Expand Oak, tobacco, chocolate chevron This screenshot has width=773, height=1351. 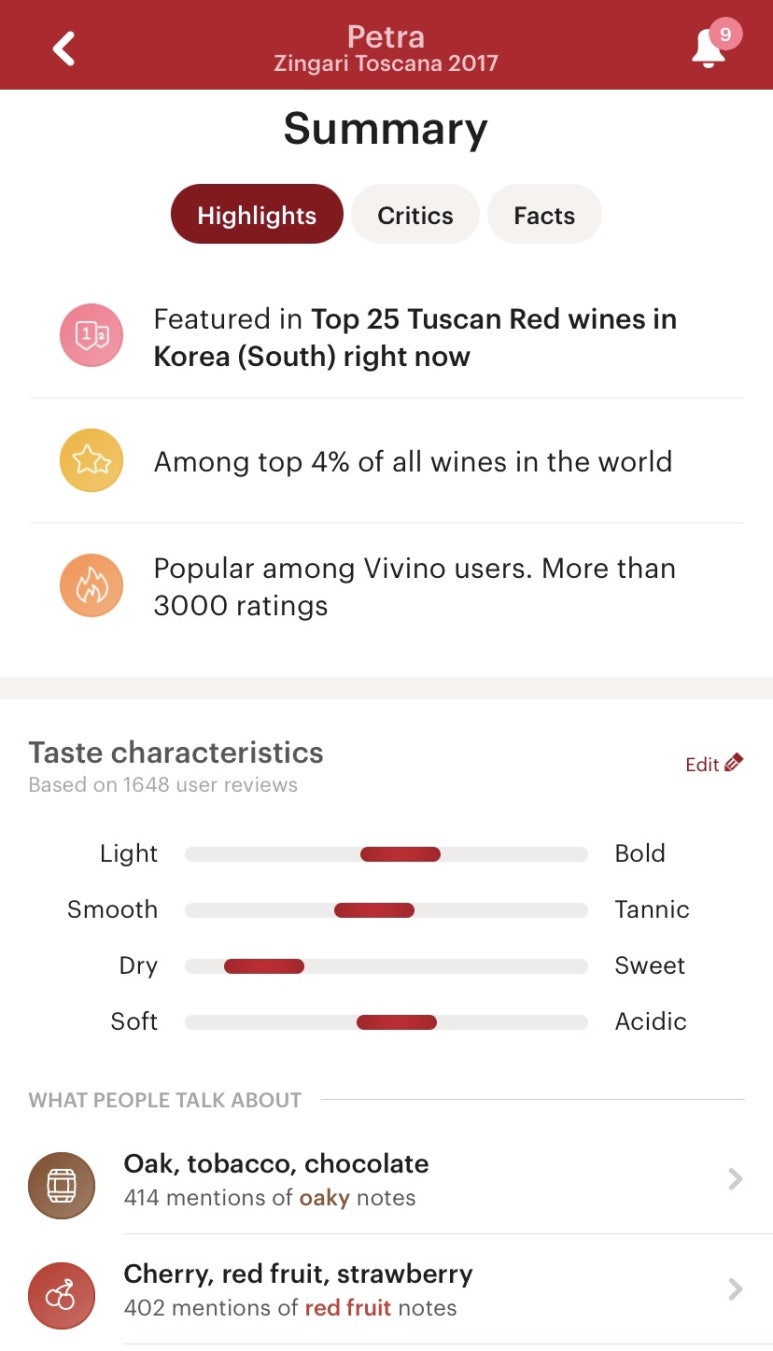click(x=735, y=1180)
